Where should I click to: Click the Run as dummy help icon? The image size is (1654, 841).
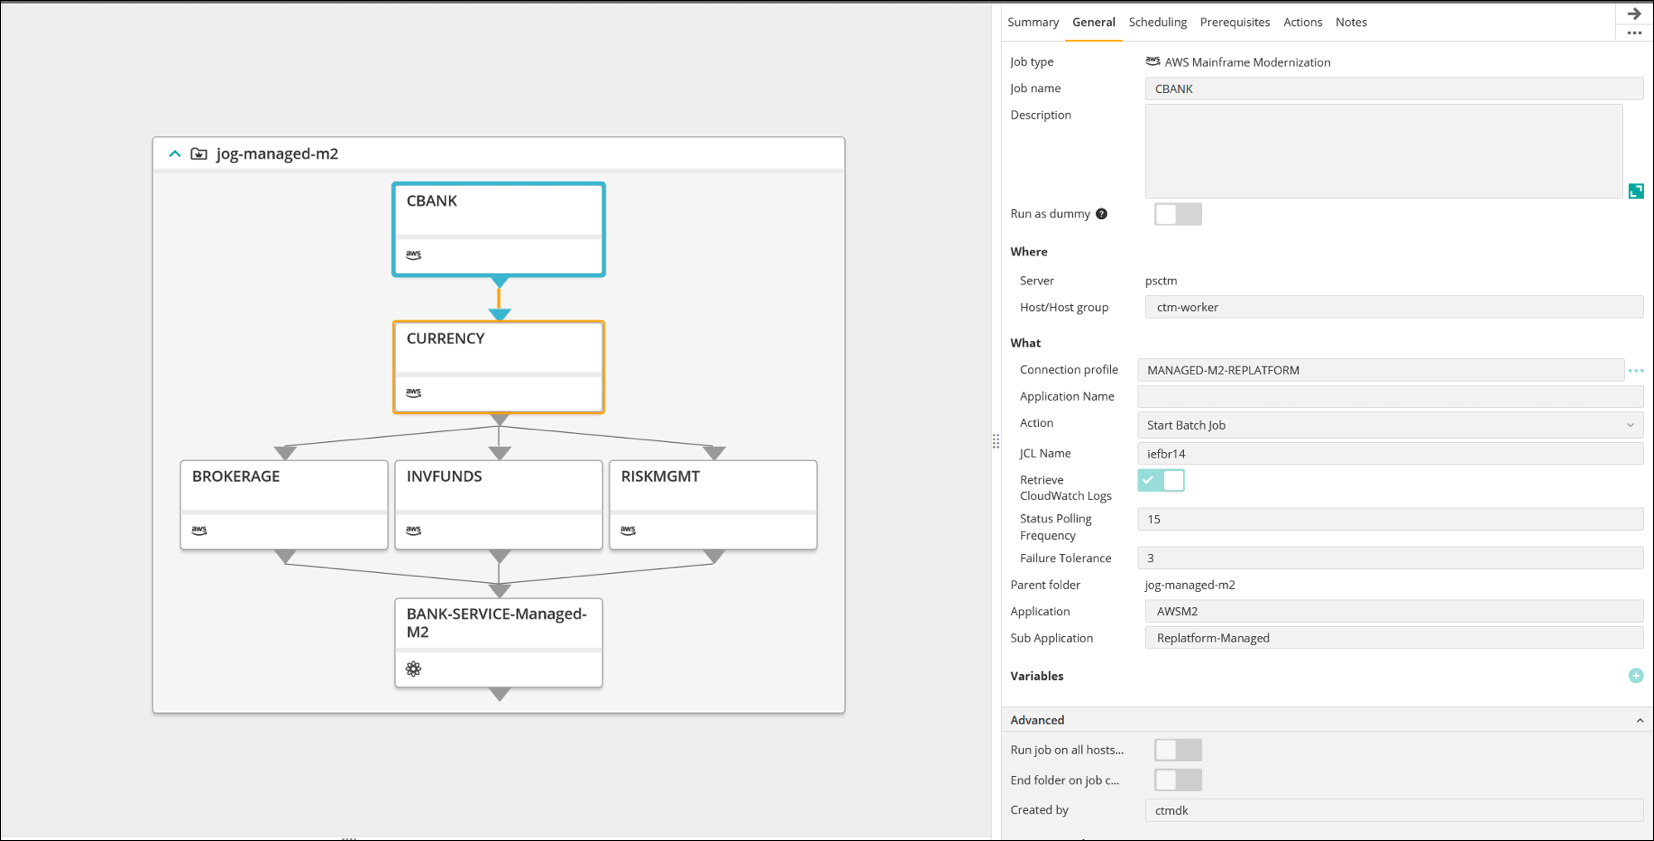(x=1101, y=214)
